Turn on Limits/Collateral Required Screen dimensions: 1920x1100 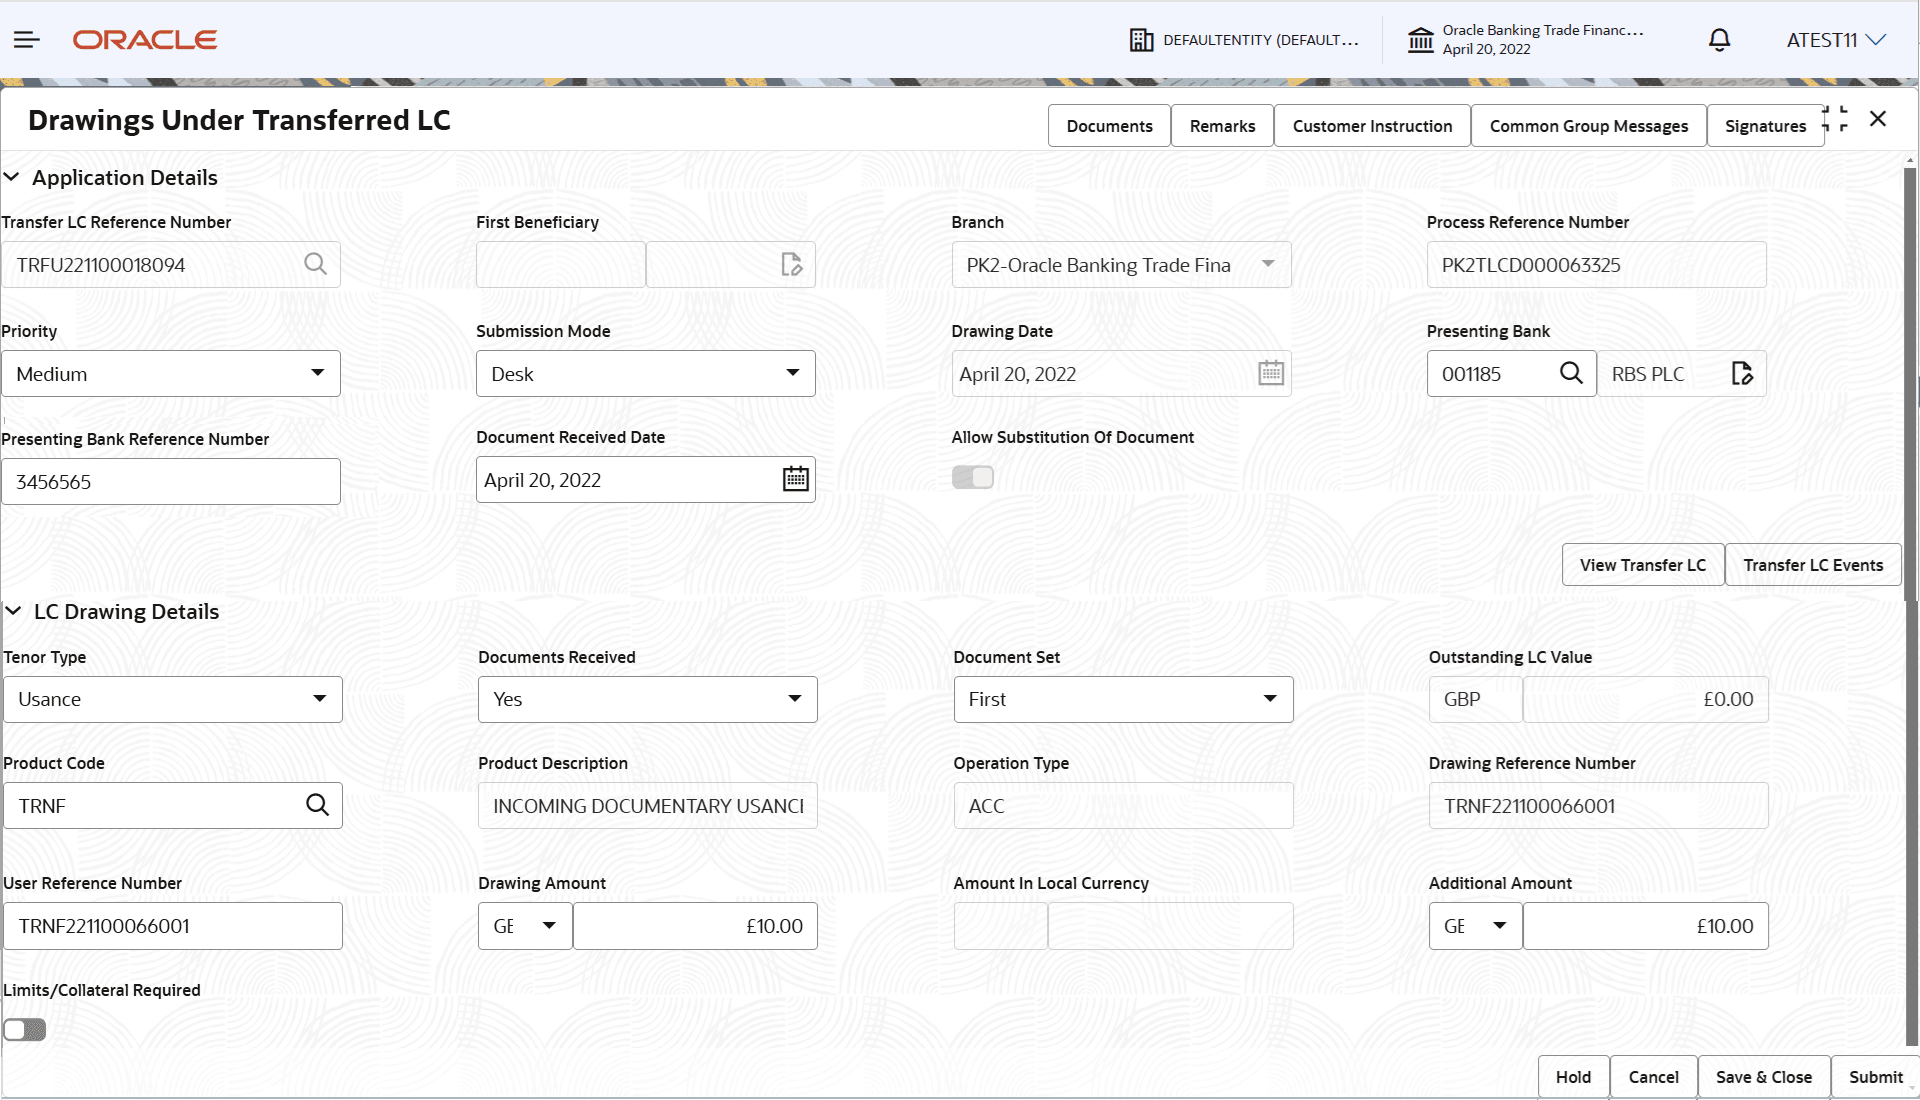[24, 1029]
